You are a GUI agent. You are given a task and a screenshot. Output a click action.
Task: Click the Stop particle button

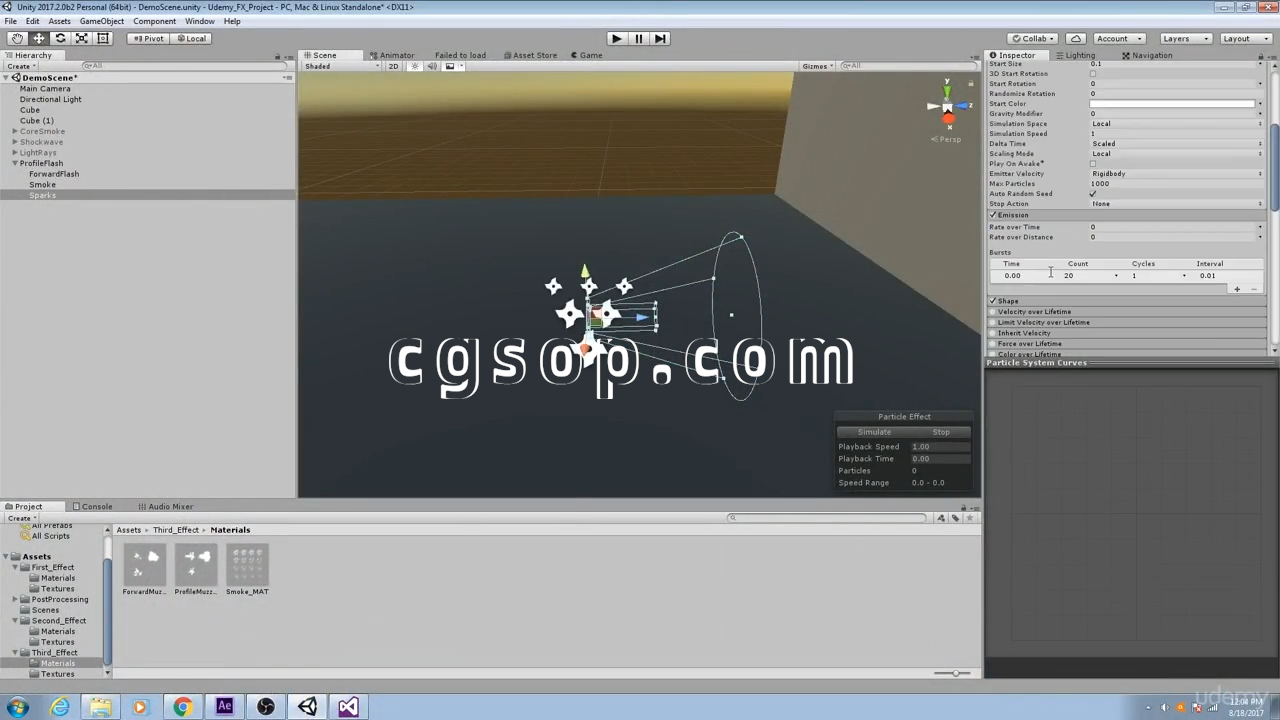[941, 432]
